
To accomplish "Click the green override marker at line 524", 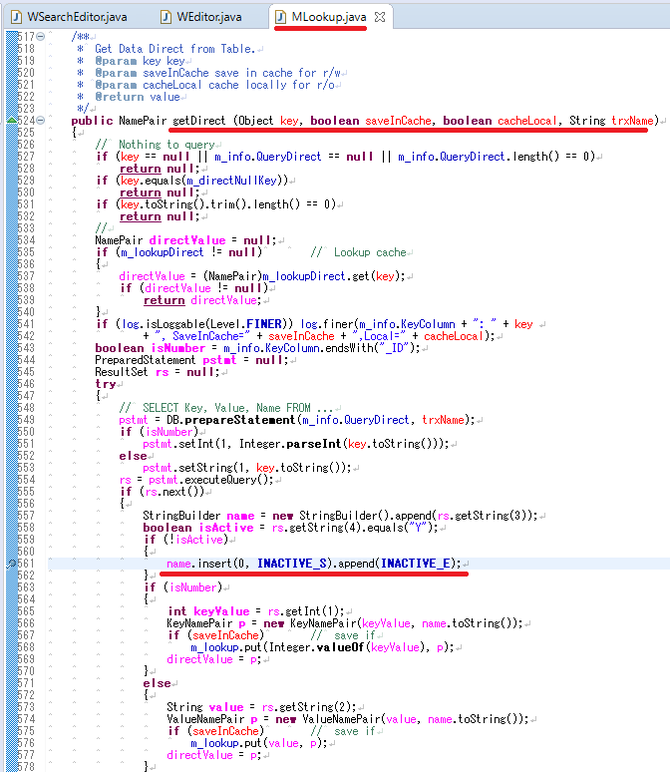I will click(11, 120).
